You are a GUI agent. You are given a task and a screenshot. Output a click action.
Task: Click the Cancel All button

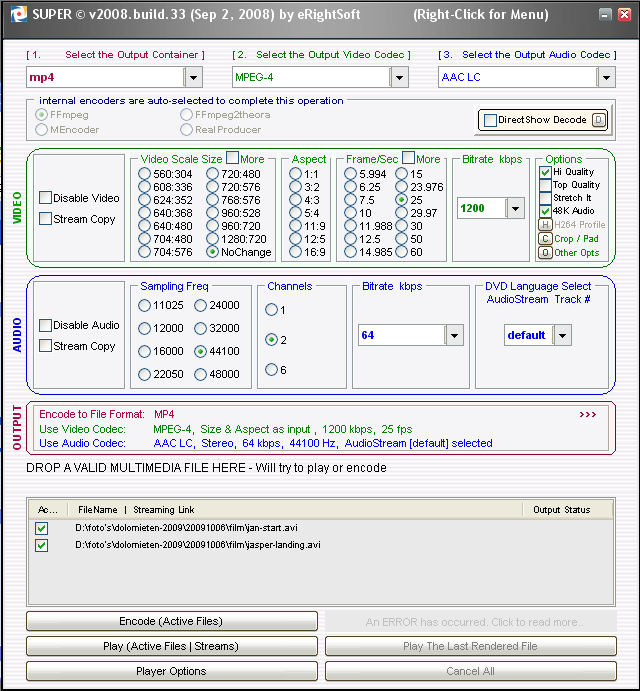471,671
